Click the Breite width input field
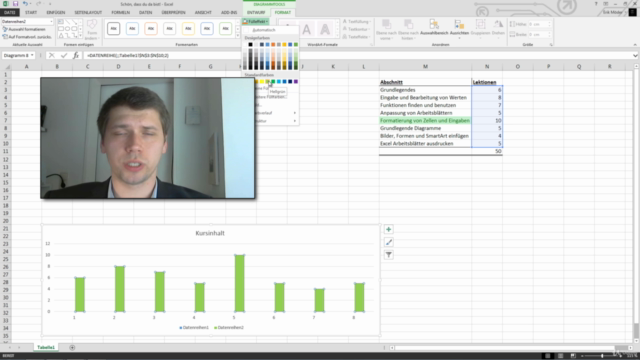The height and width of the screenshot is (360, 640). coord(540,35)
